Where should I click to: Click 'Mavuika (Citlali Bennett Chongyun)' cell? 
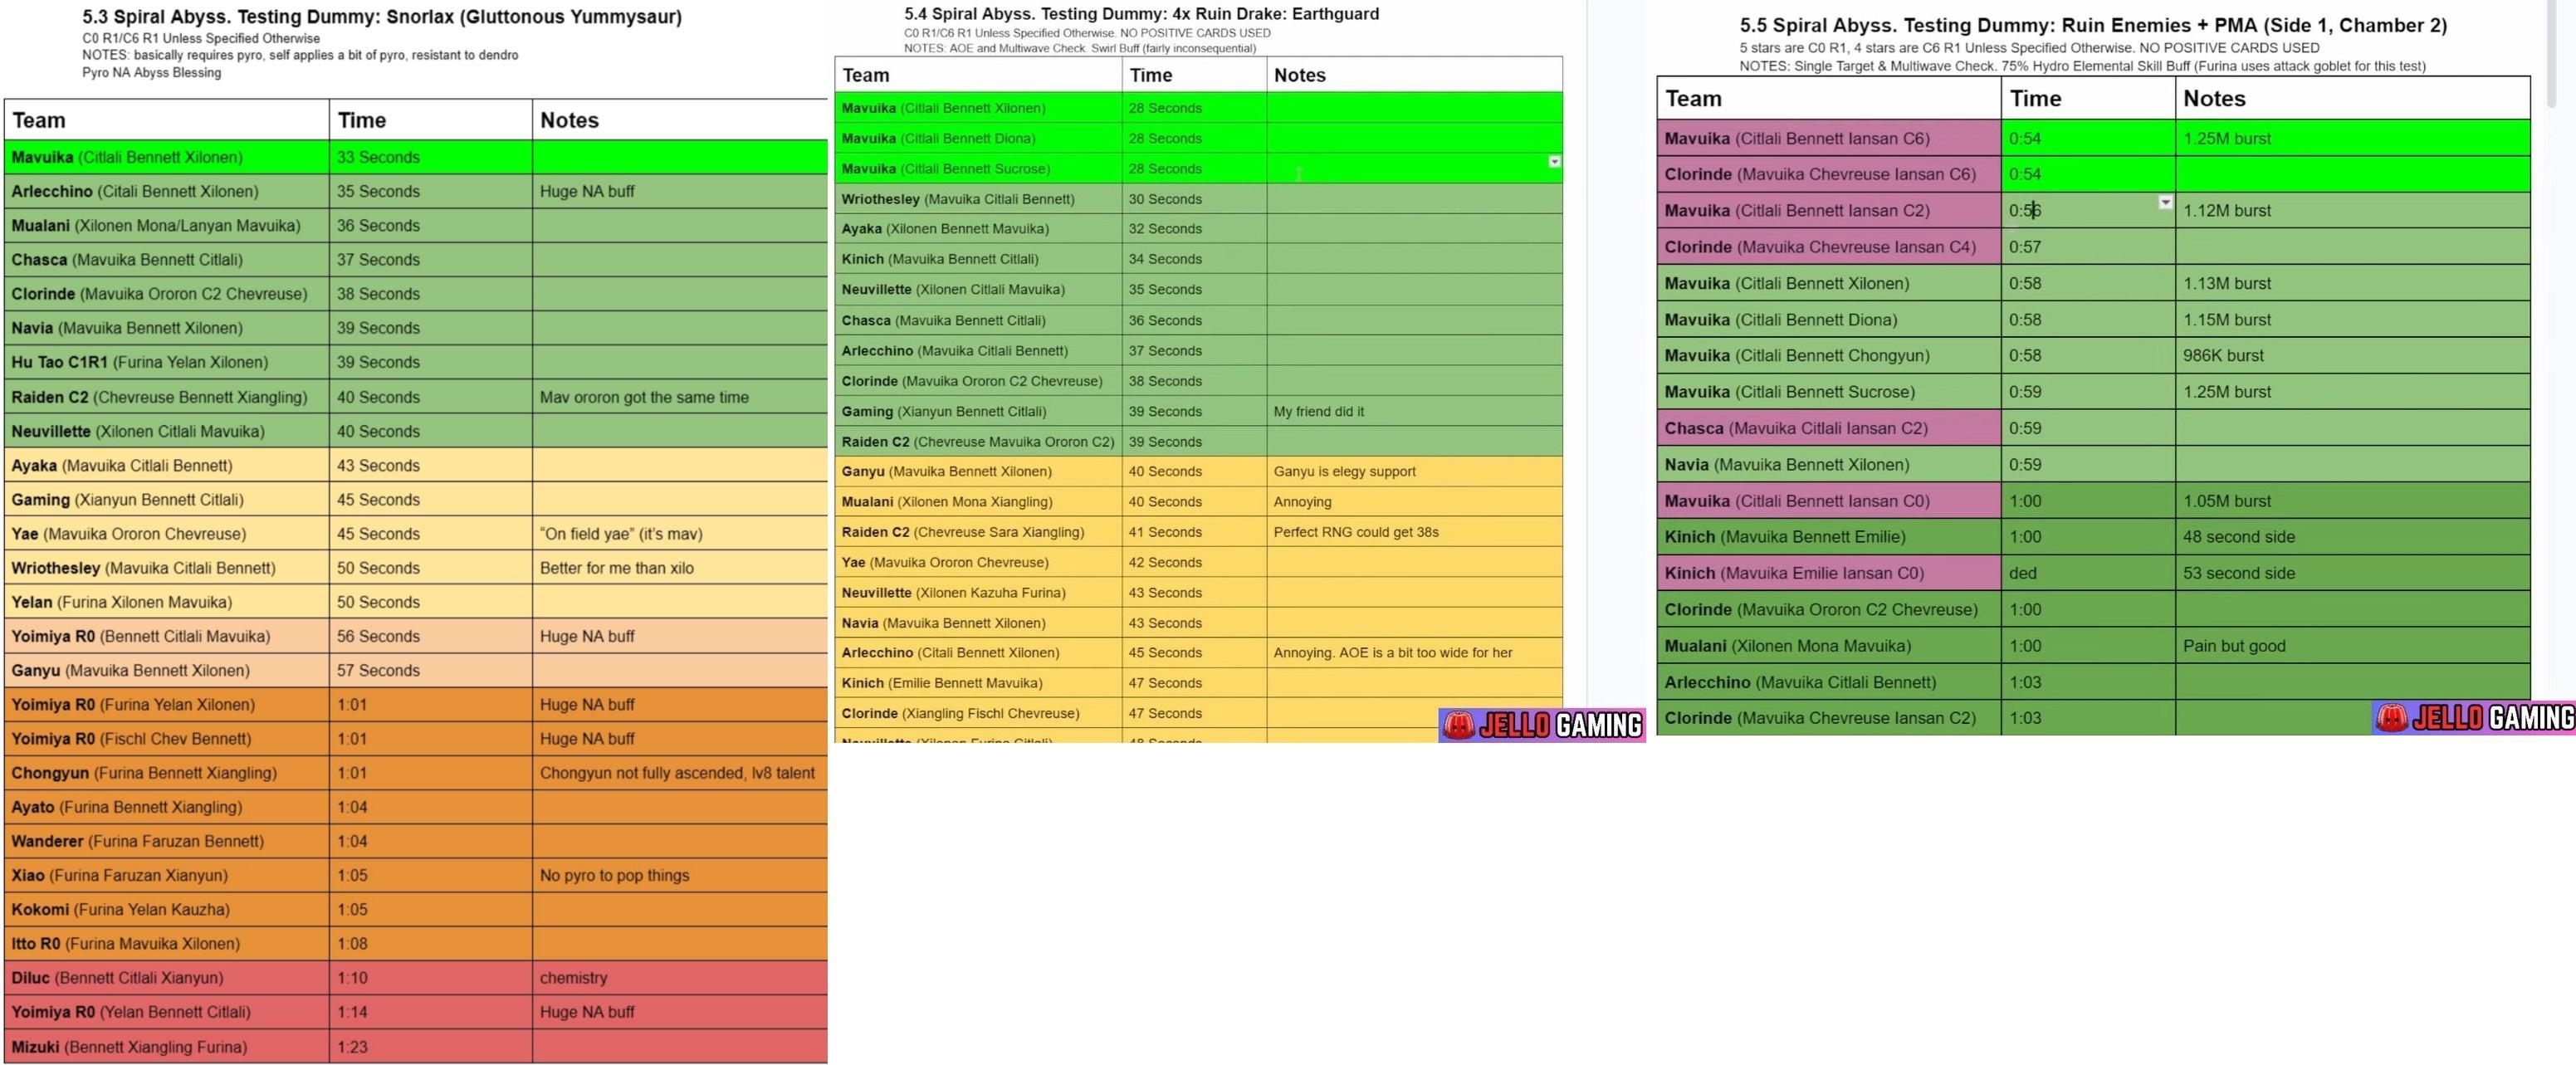[1829, 355]
